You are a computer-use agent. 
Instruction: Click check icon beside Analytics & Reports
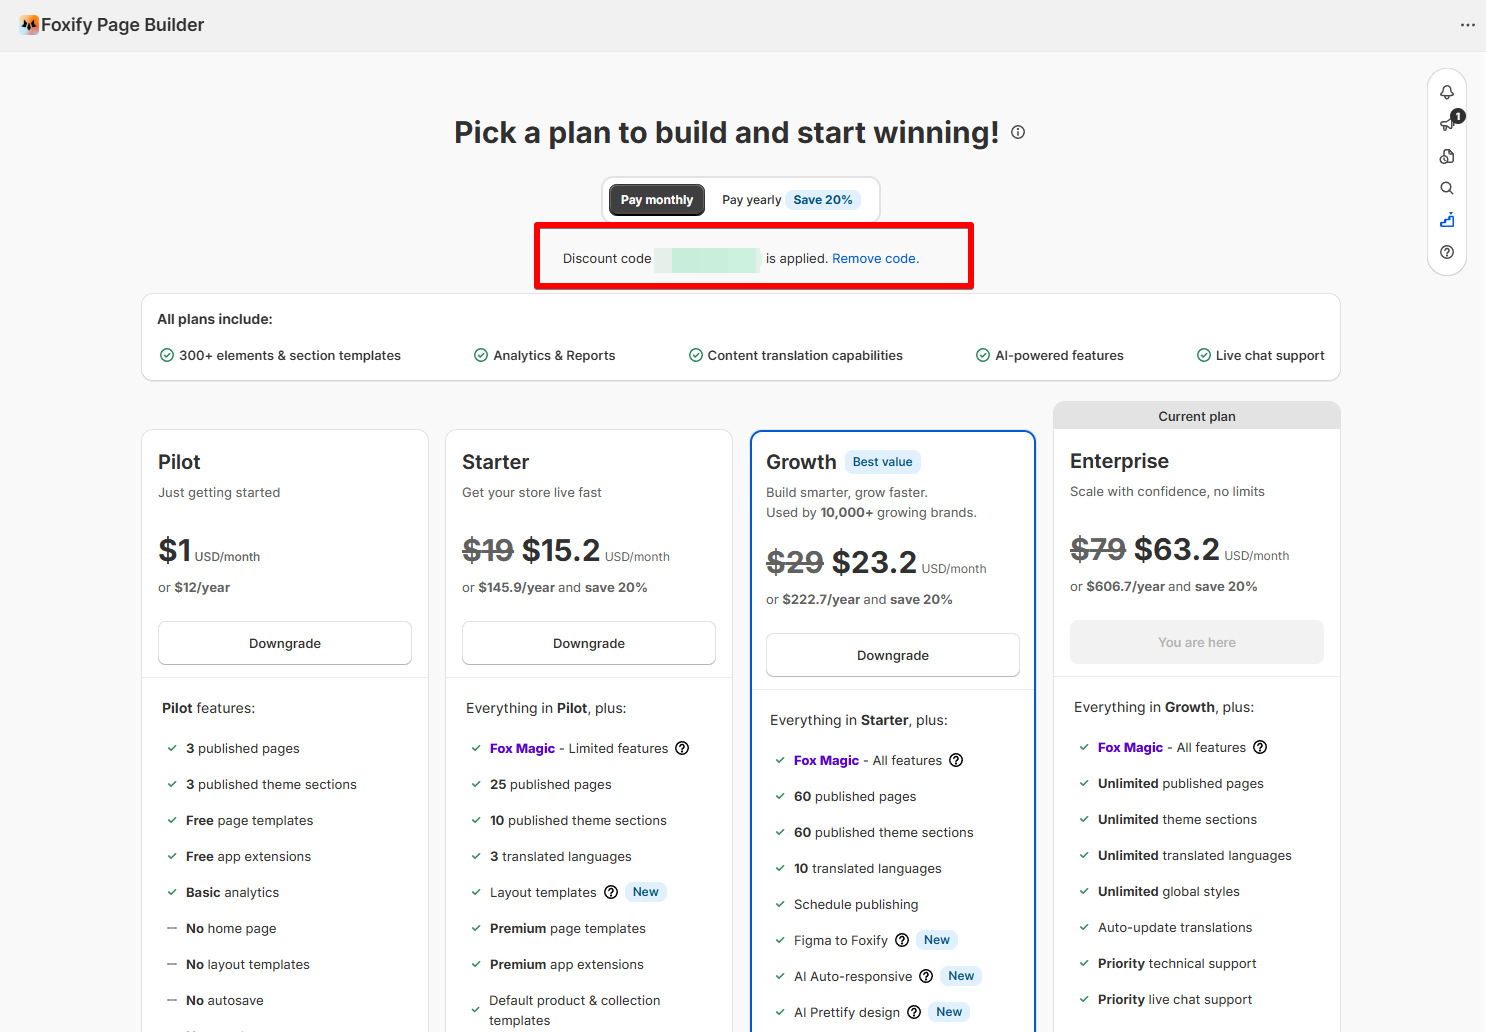pyautogui.click(x=481, y=355)
